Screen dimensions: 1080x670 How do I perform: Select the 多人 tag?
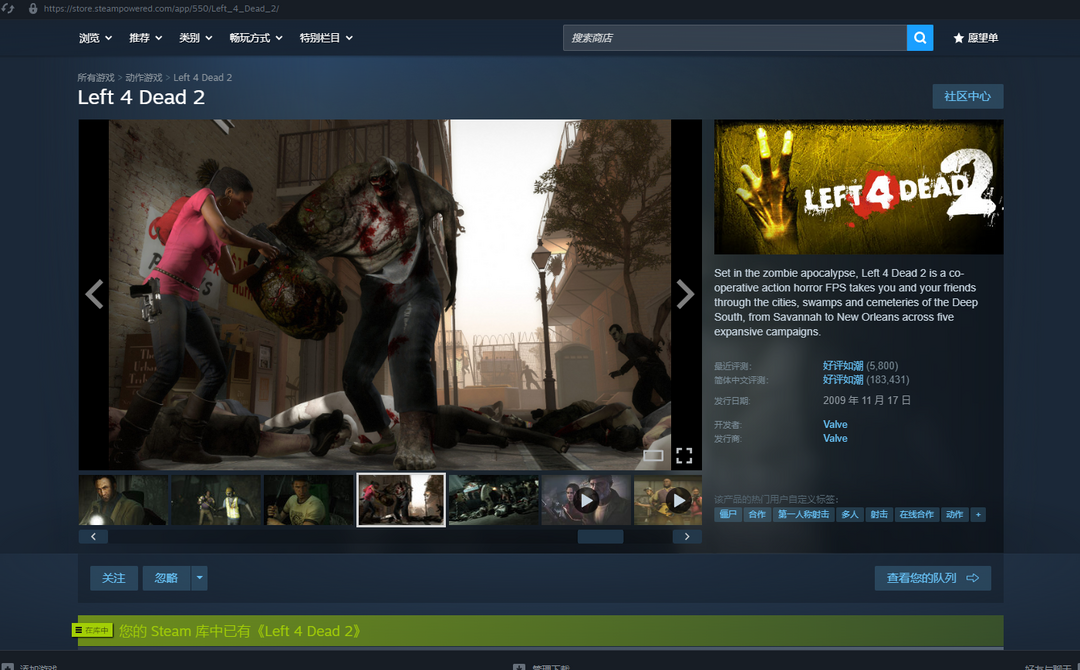coord(850,514)
